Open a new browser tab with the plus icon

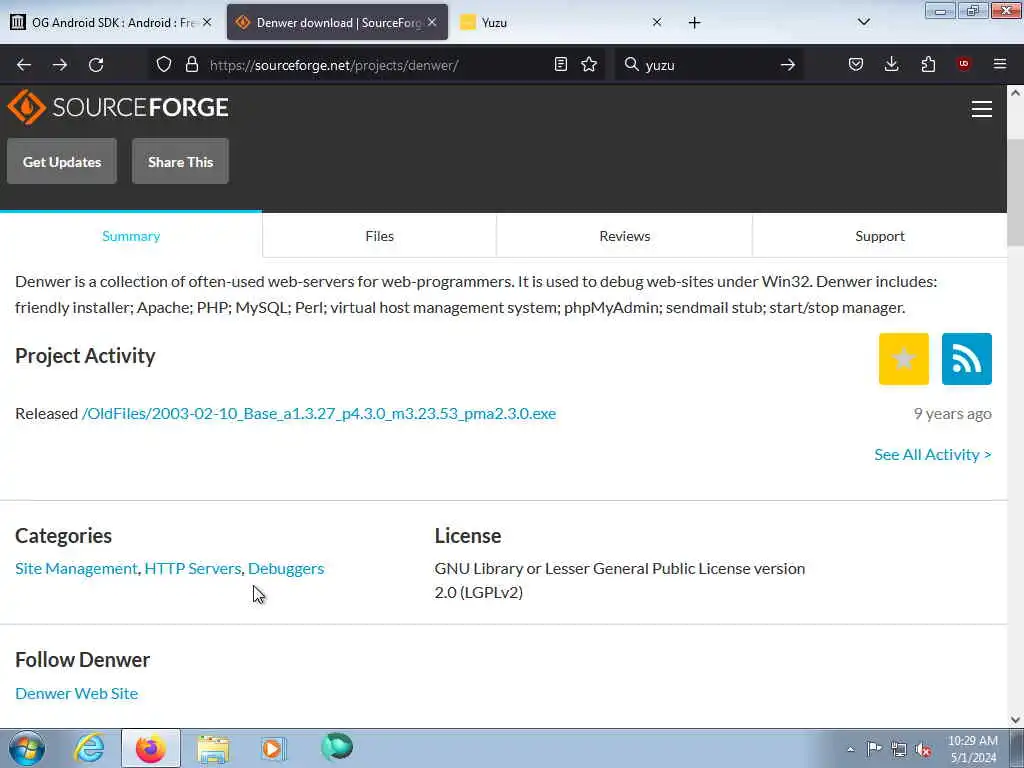(694, 23)
